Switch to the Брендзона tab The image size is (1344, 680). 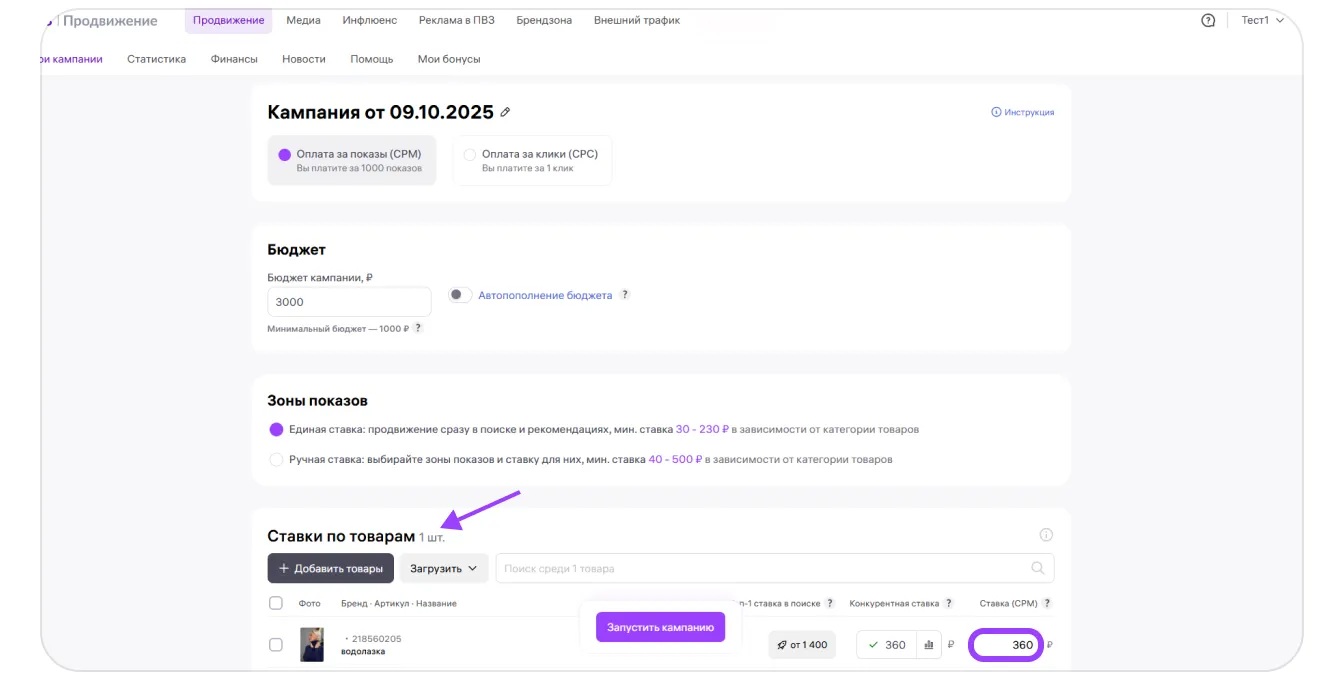click(544, 20)
